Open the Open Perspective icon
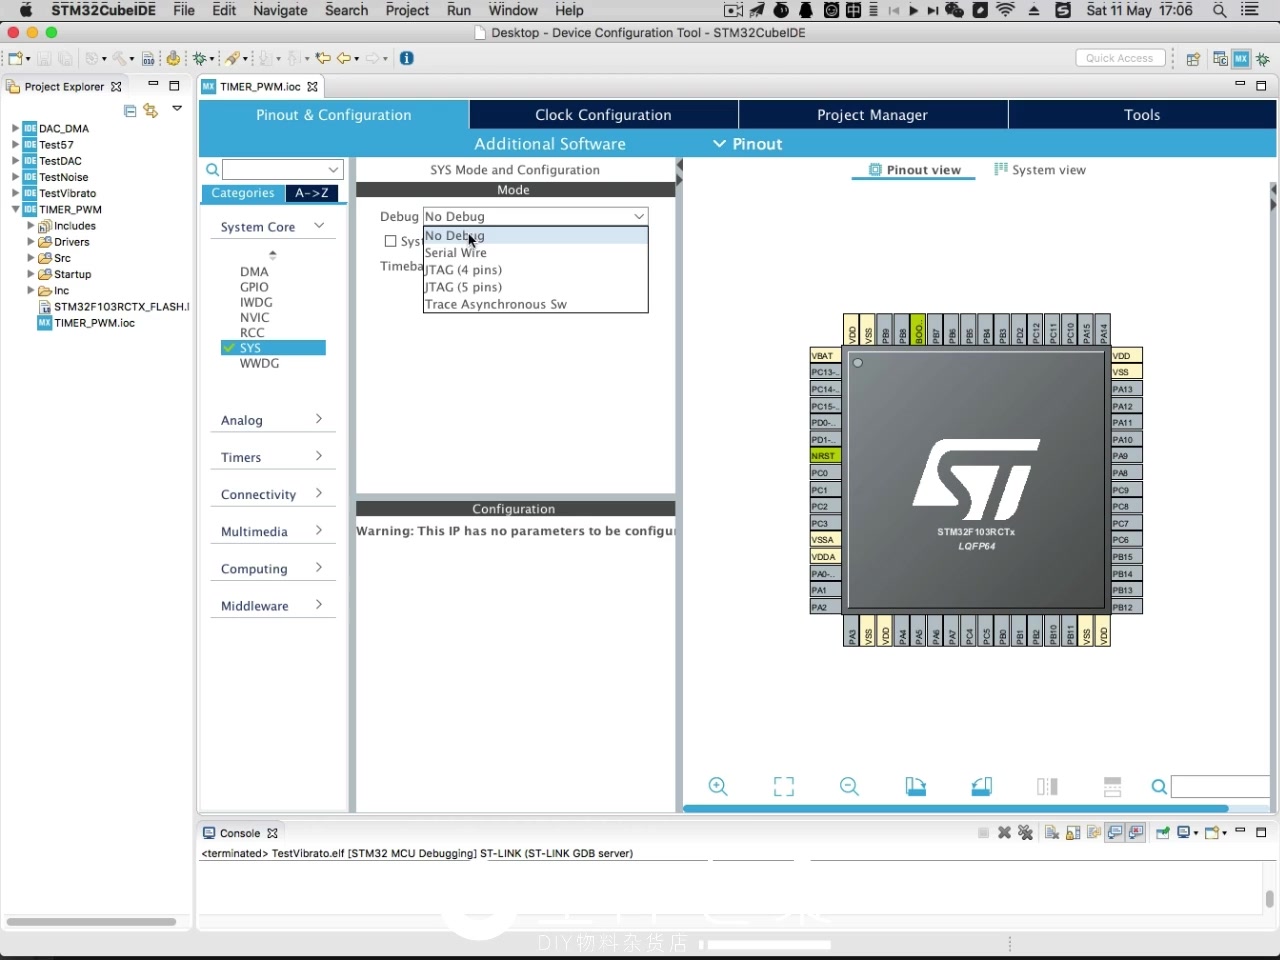 coord(1193,59)
